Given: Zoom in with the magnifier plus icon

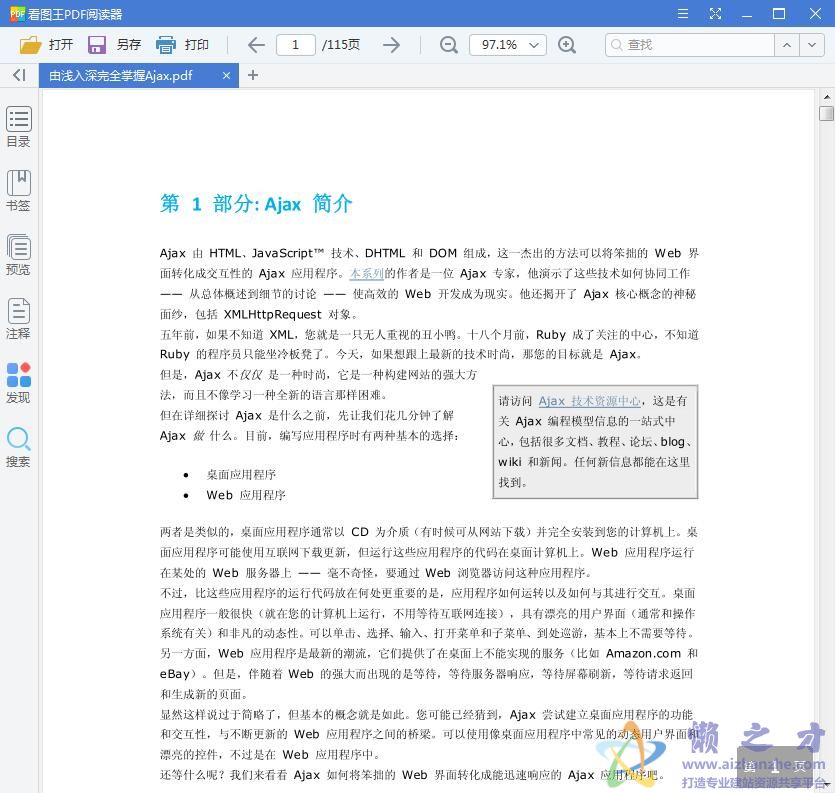Looking at the screenshot, I should [567, 45].
